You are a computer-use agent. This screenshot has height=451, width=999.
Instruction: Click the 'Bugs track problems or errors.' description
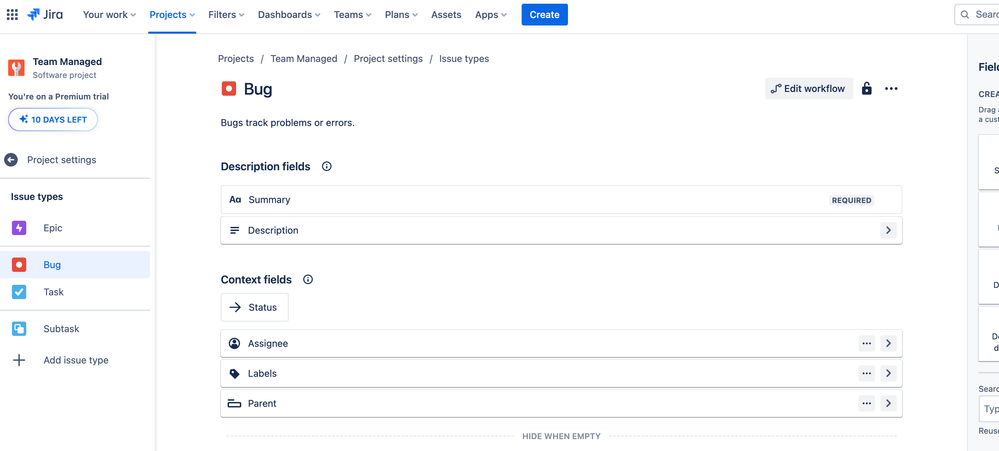[x=288, y=123]
